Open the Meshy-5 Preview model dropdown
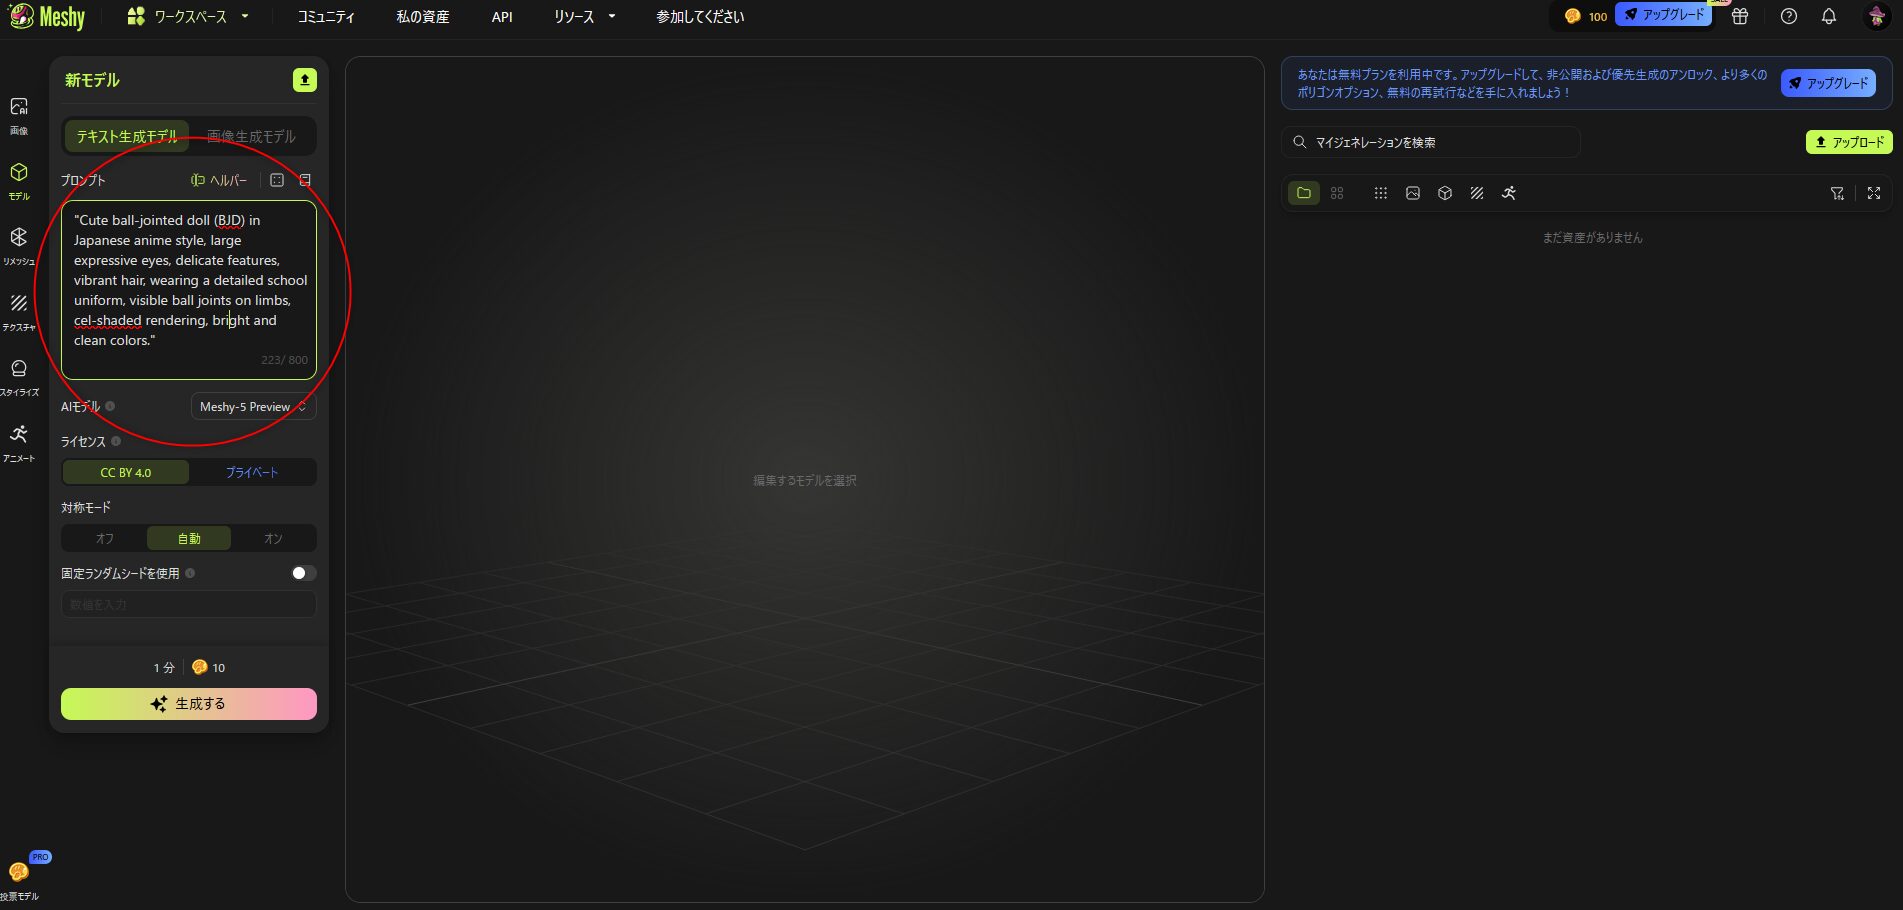 pos(253,406)
